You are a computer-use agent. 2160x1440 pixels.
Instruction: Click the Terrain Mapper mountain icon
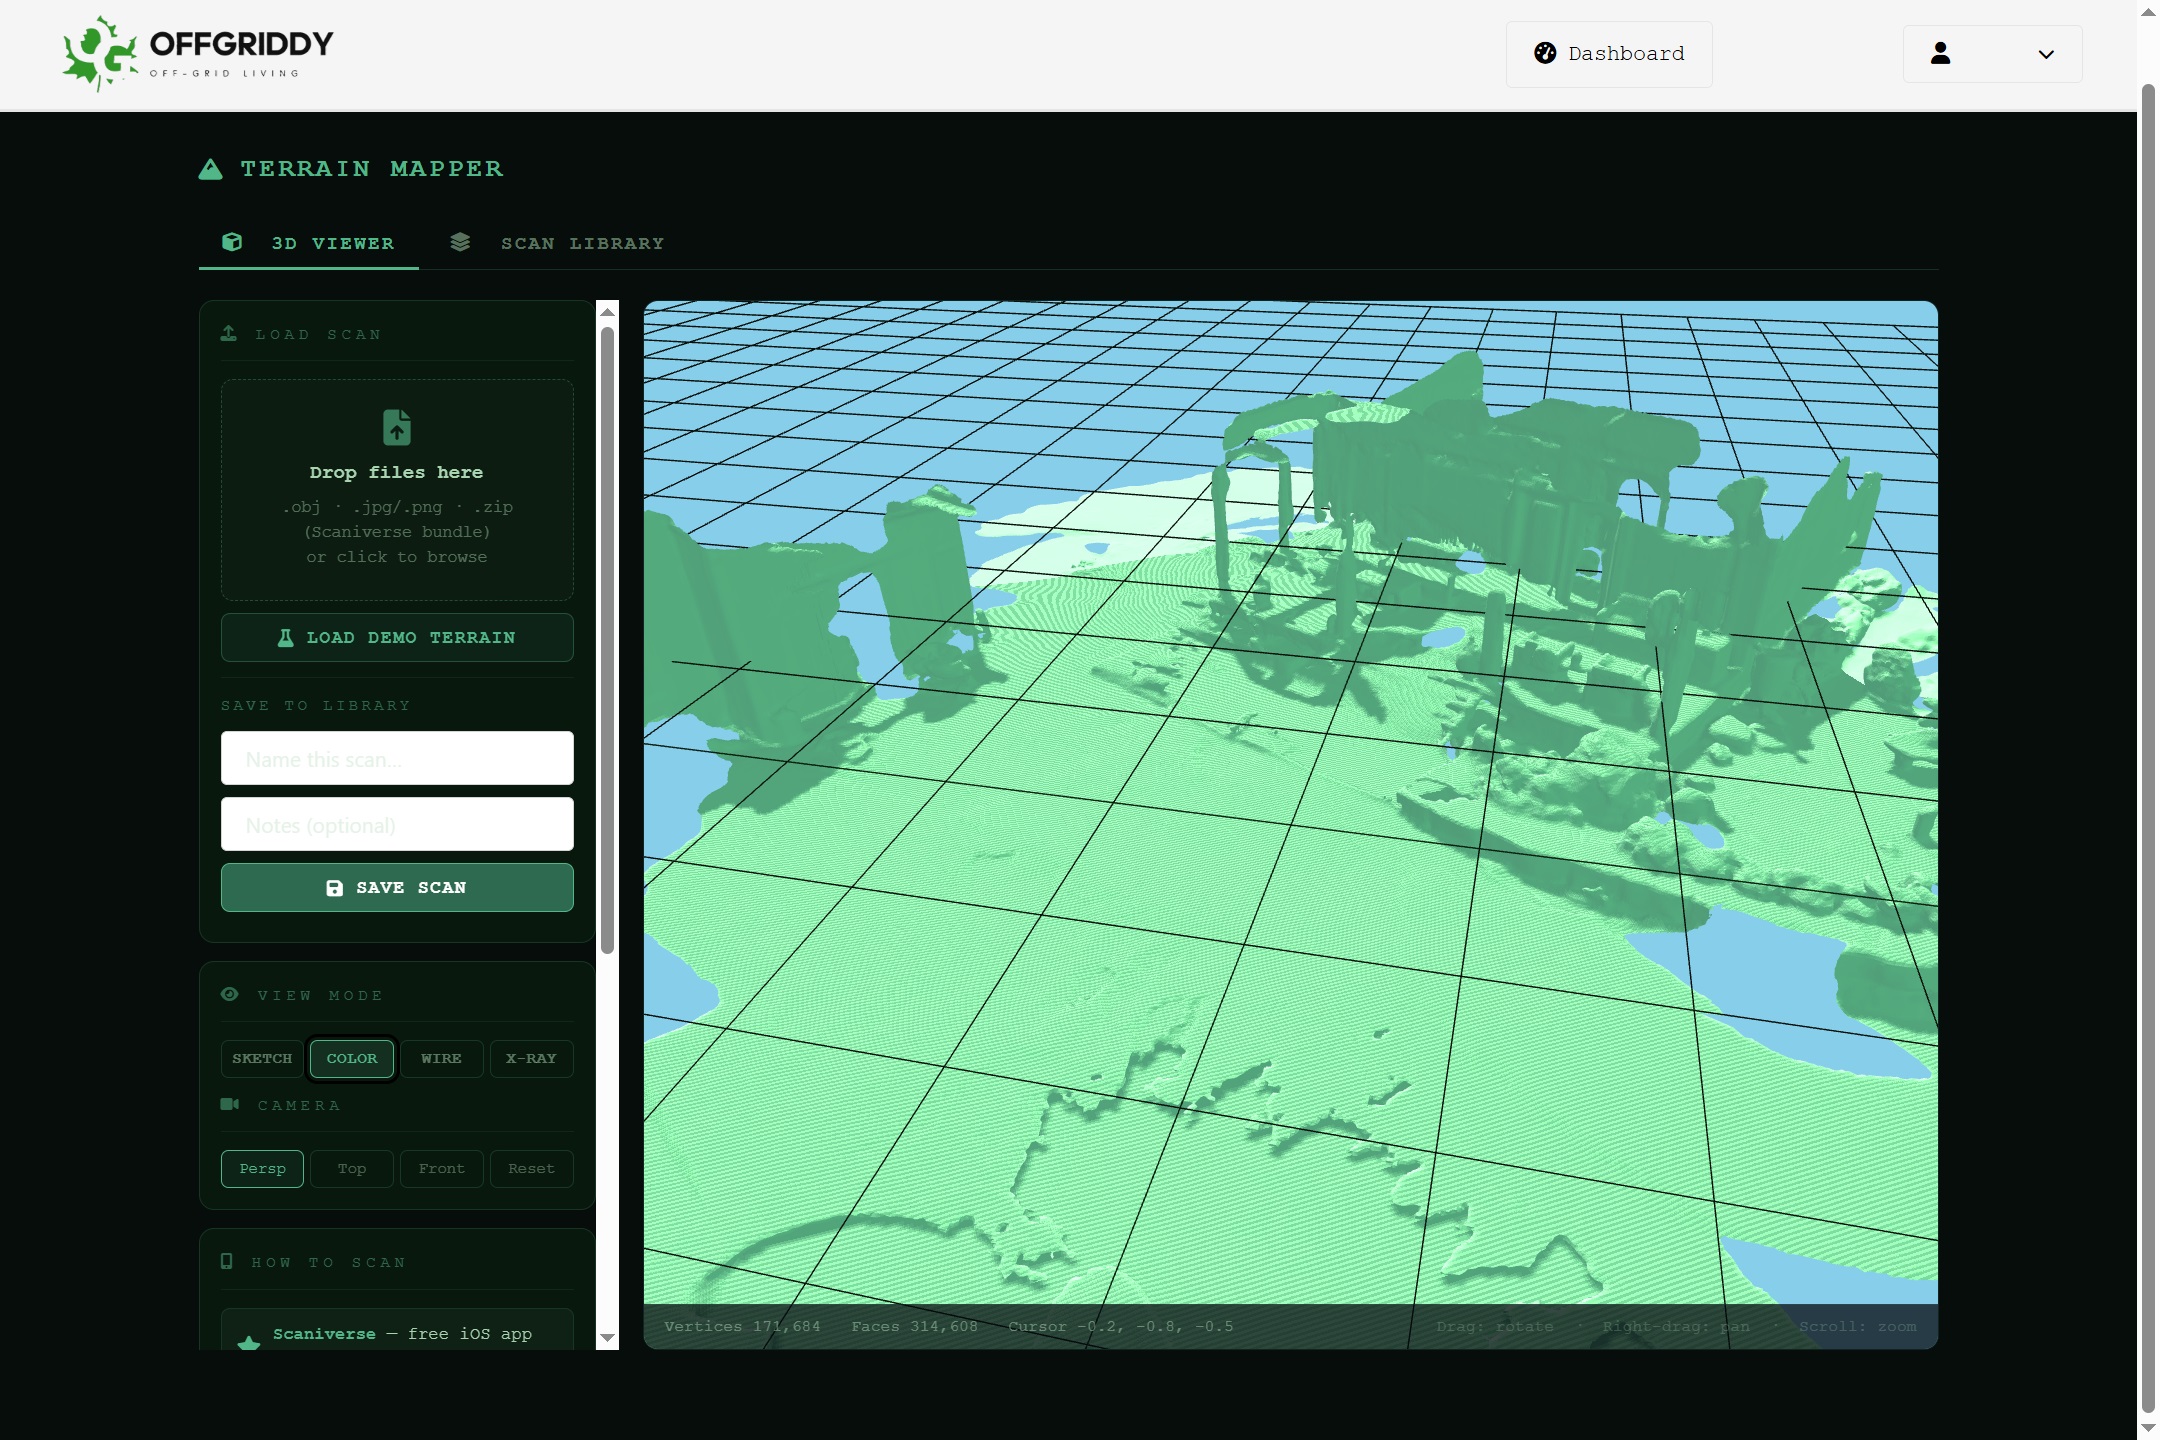click(211, 169)
